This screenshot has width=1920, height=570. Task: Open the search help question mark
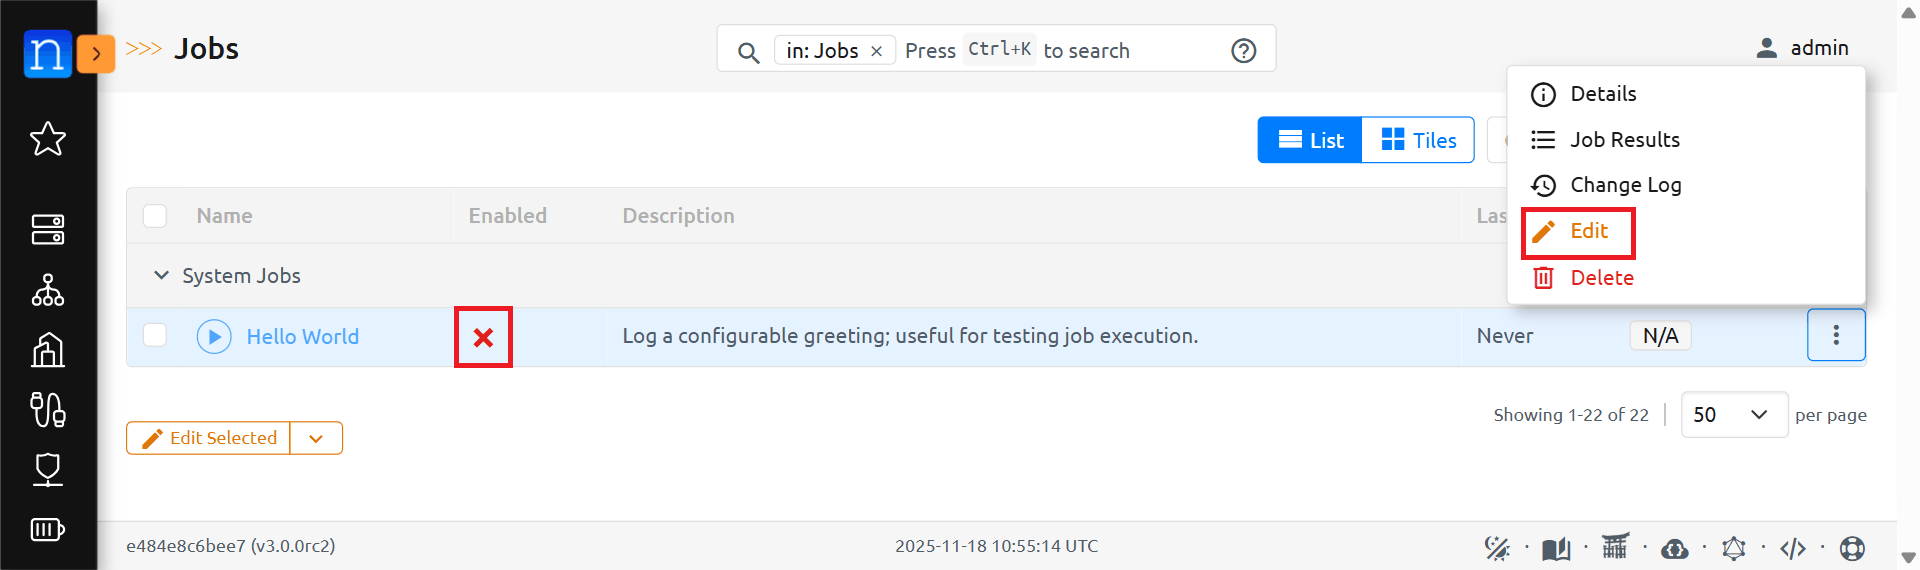point(1243,51)
